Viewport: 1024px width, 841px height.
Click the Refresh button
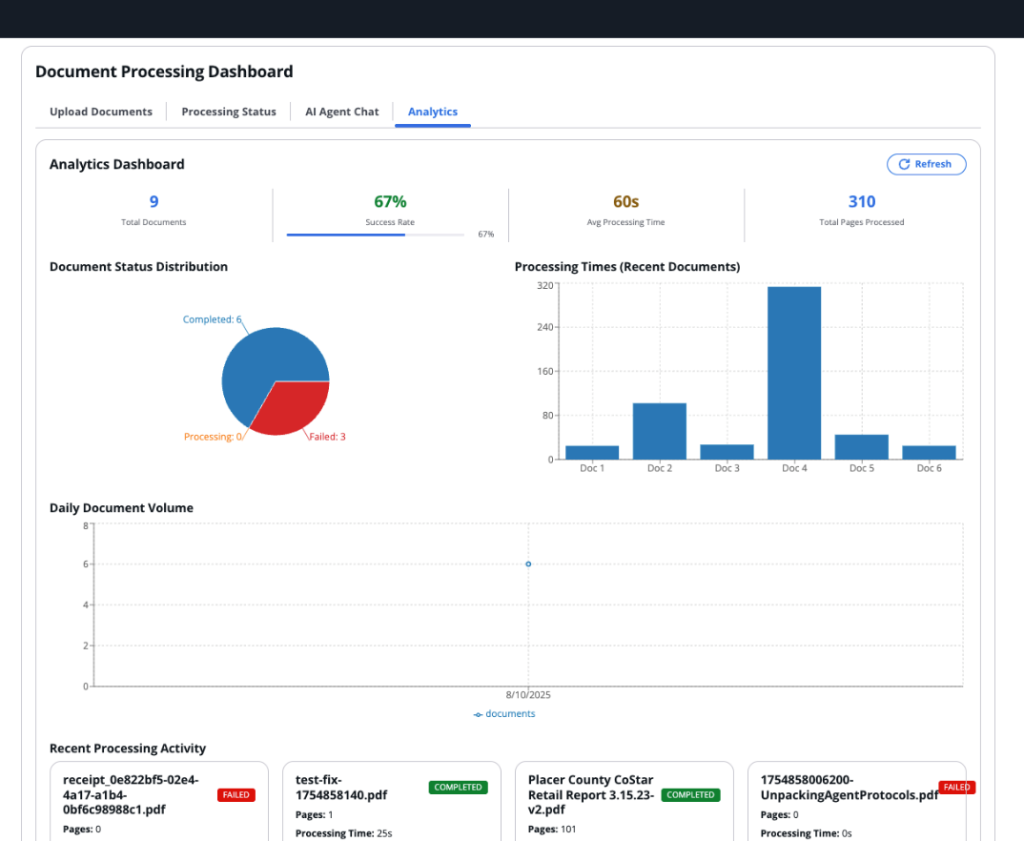[x=926, y=164]
